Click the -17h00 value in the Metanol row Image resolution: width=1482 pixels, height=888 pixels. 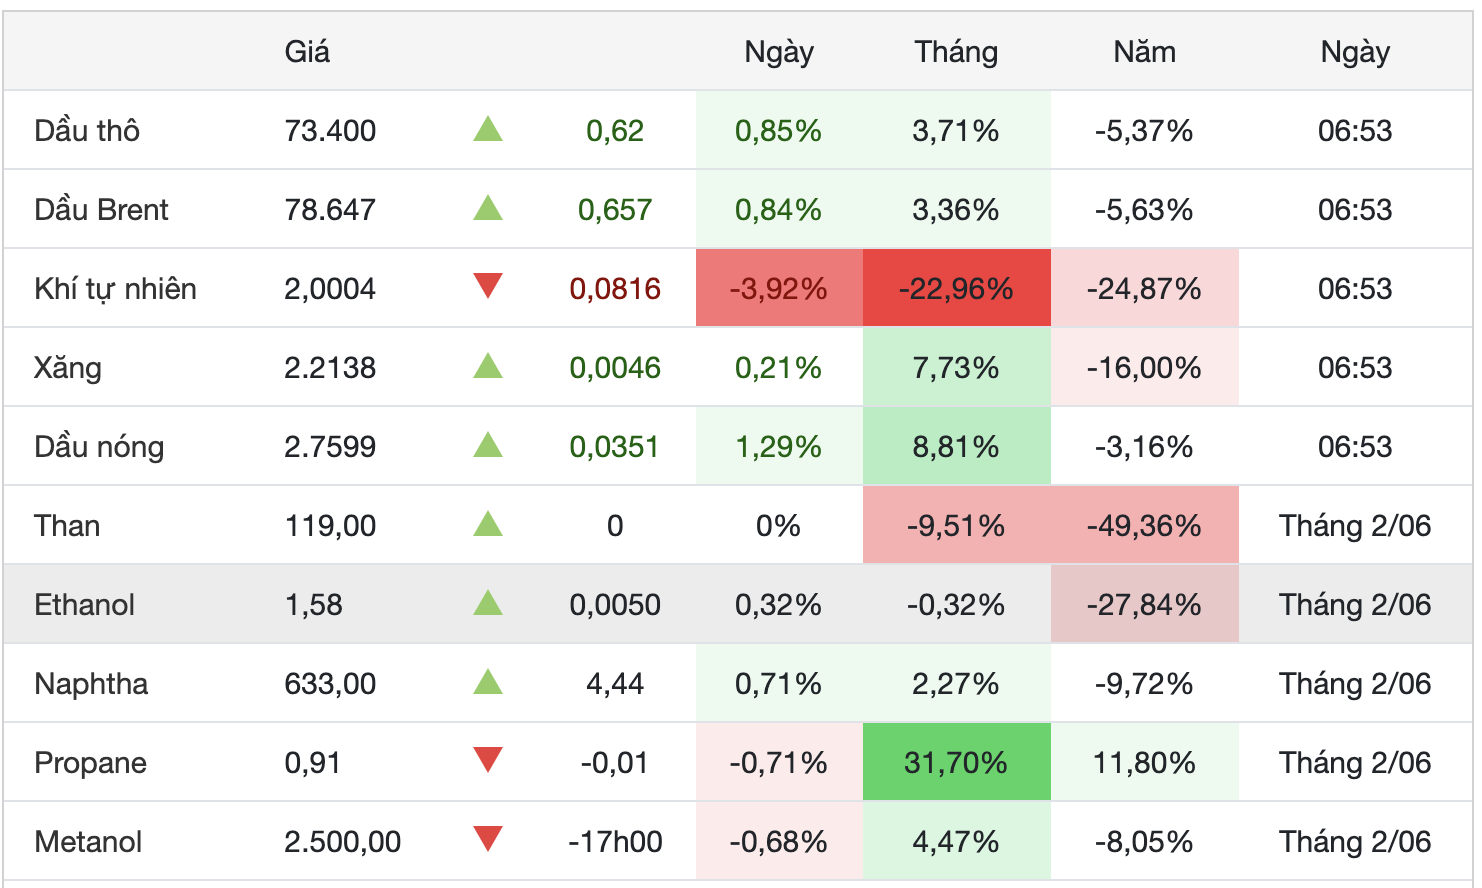pyautogui.click(x=615, y=842)
